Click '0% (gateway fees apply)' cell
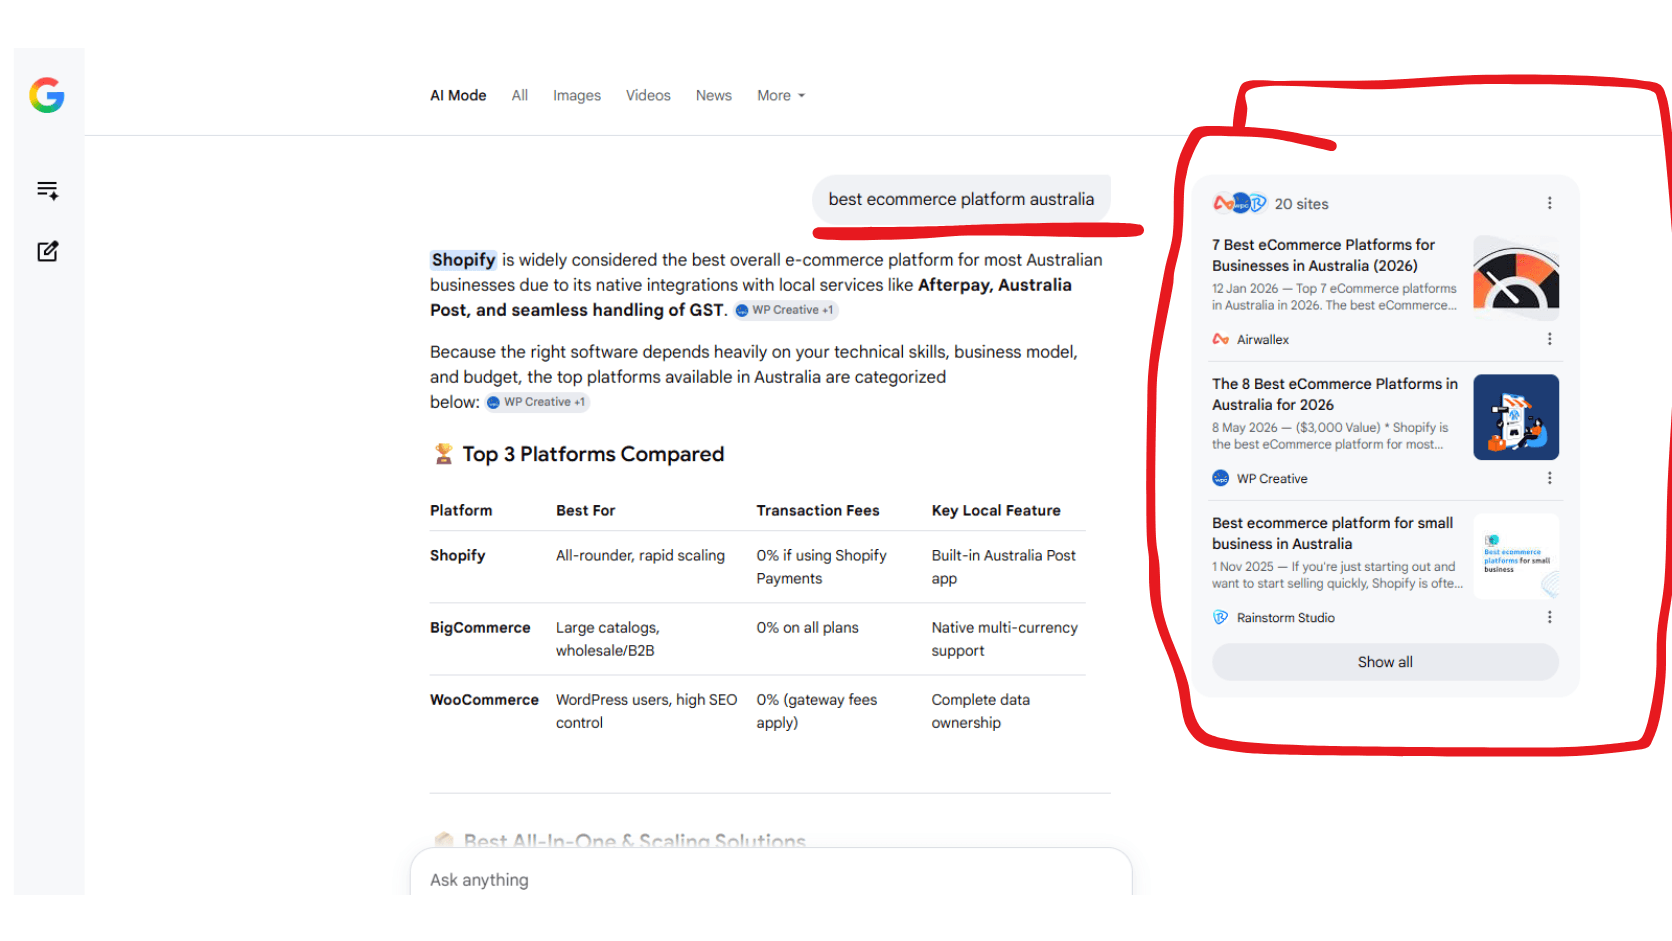The image size is (1672, 941). (816, 711)
